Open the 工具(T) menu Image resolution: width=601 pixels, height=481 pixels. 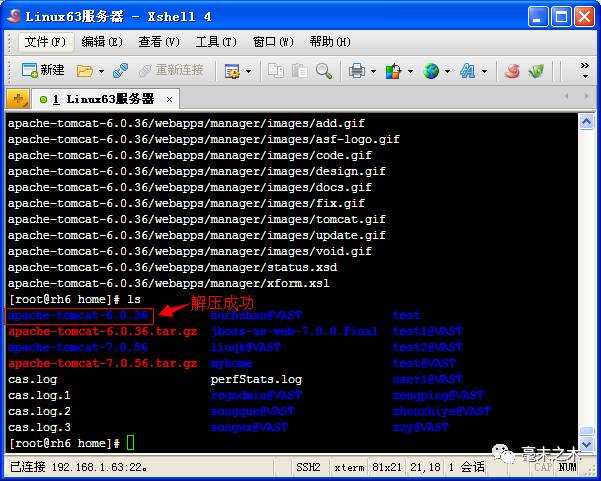coord(216,41)
